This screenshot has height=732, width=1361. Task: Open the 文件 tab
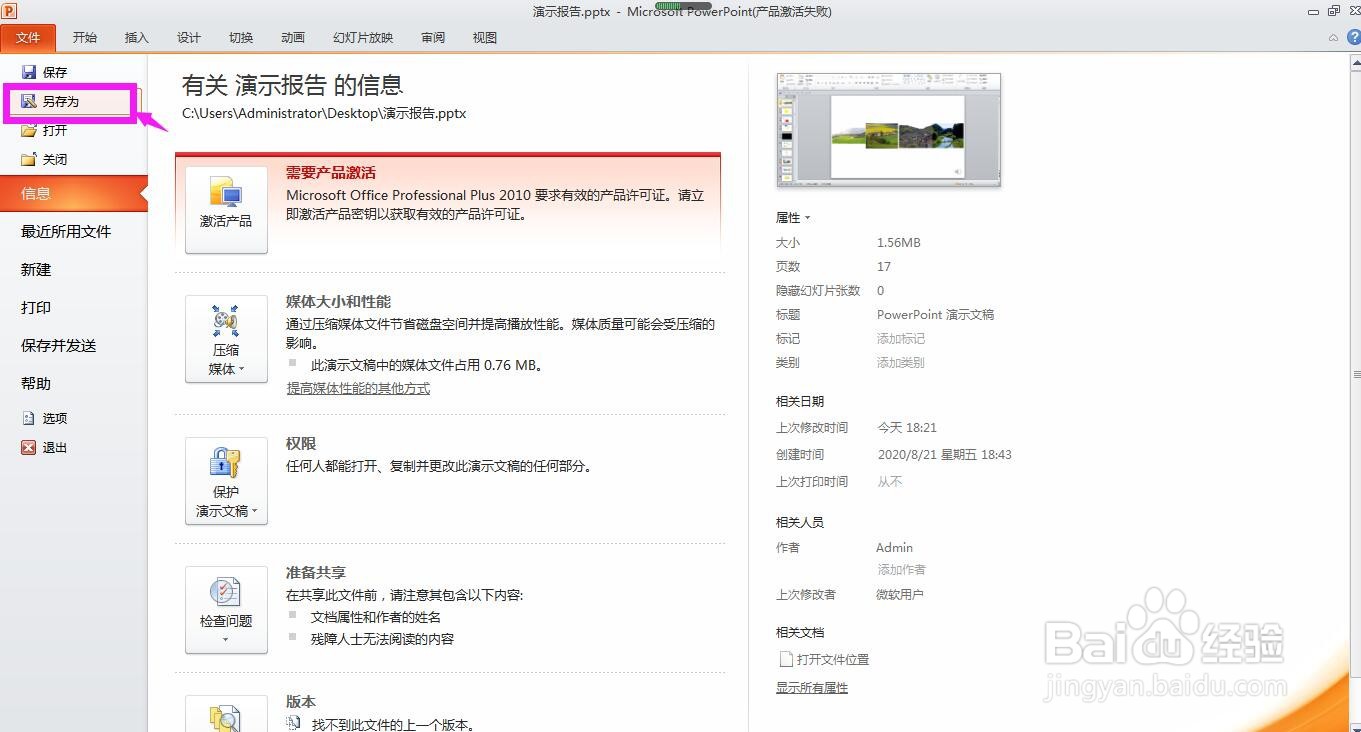point(28,38)
